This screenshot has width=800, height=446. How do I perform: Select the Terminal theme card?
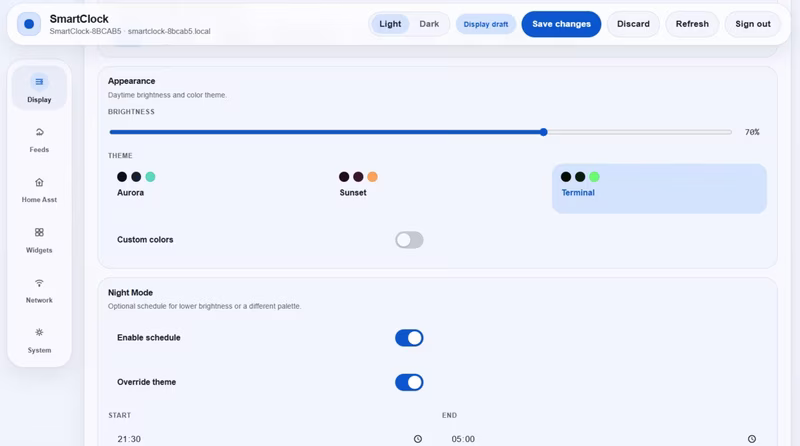pos(659,188)
